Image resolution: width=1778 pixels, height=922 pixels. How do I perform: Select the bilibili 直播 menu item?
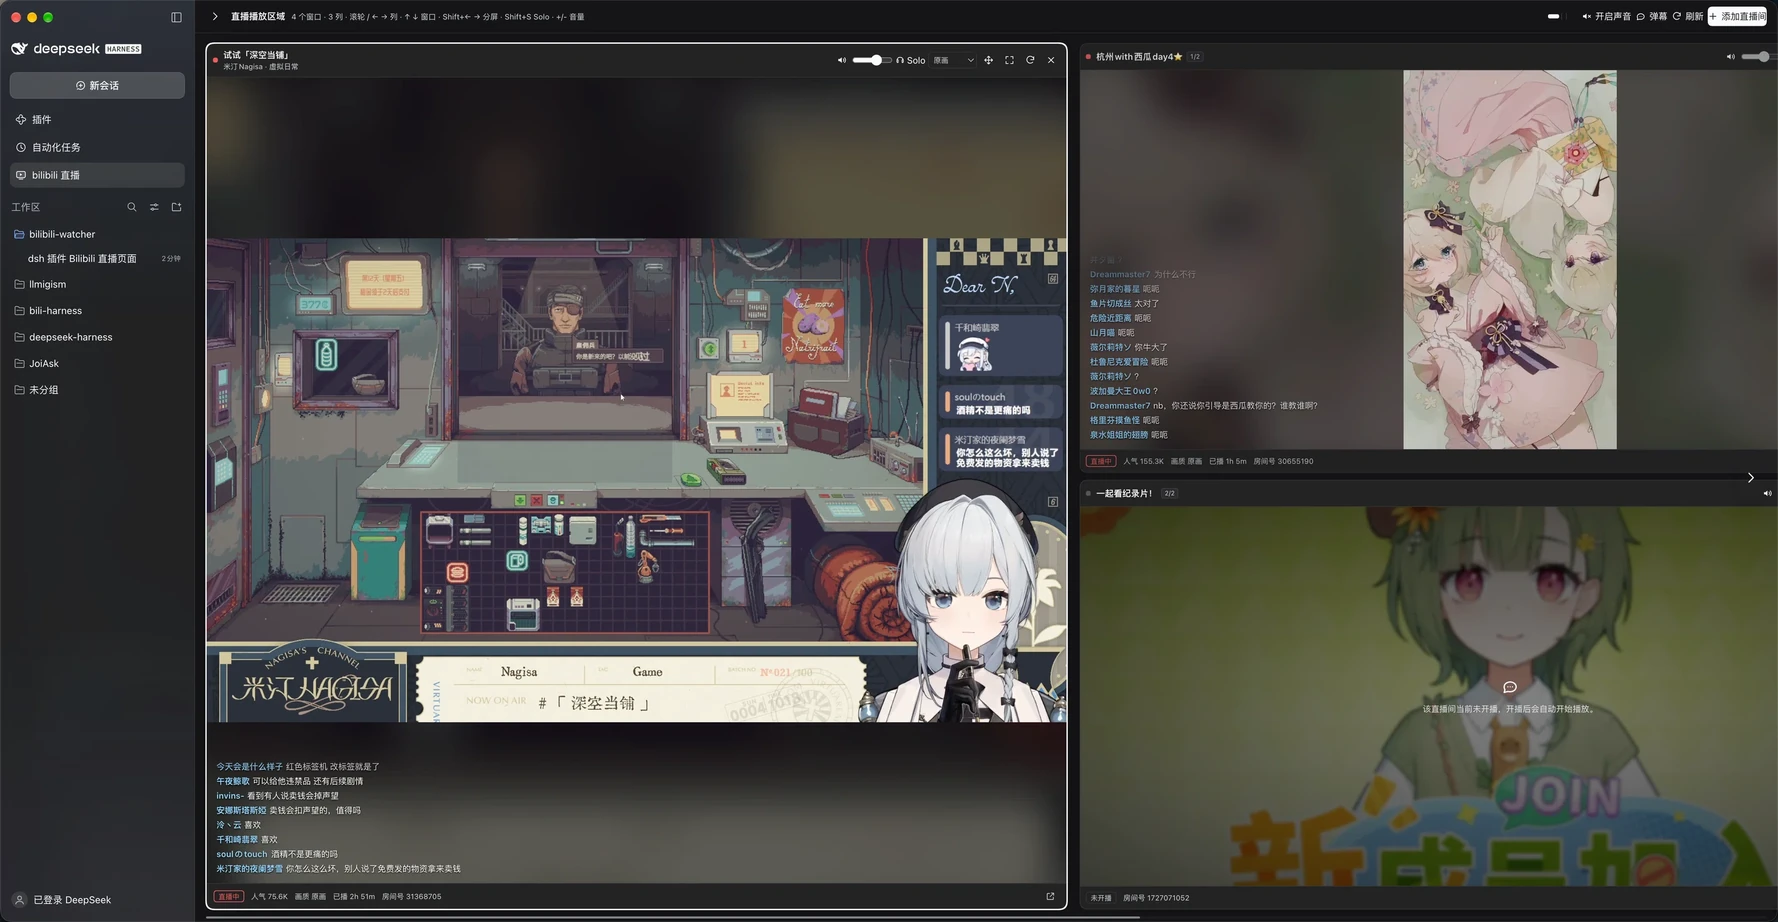[97, 175]
